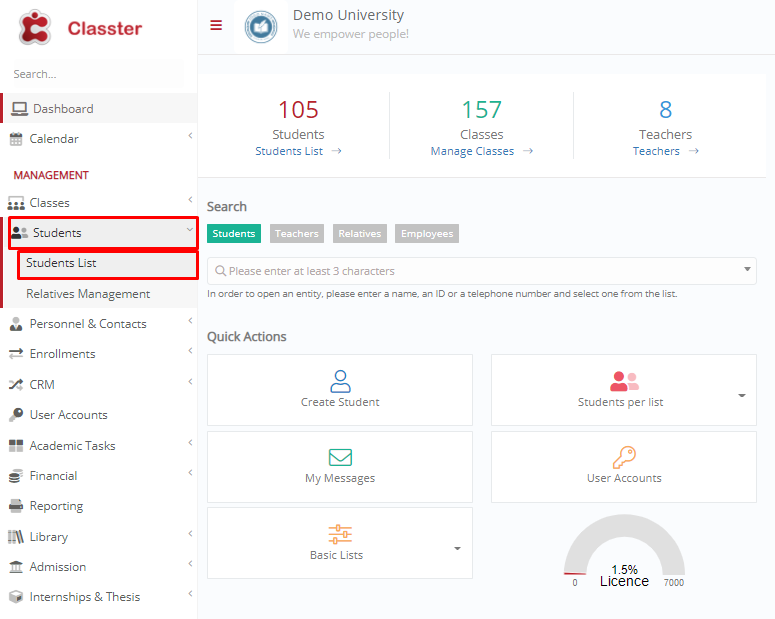Image resolution: width=775 pixels, height=619 pixels.
Task: Click the Enrollments arrows icon
Action: click(x=16, y=354)
